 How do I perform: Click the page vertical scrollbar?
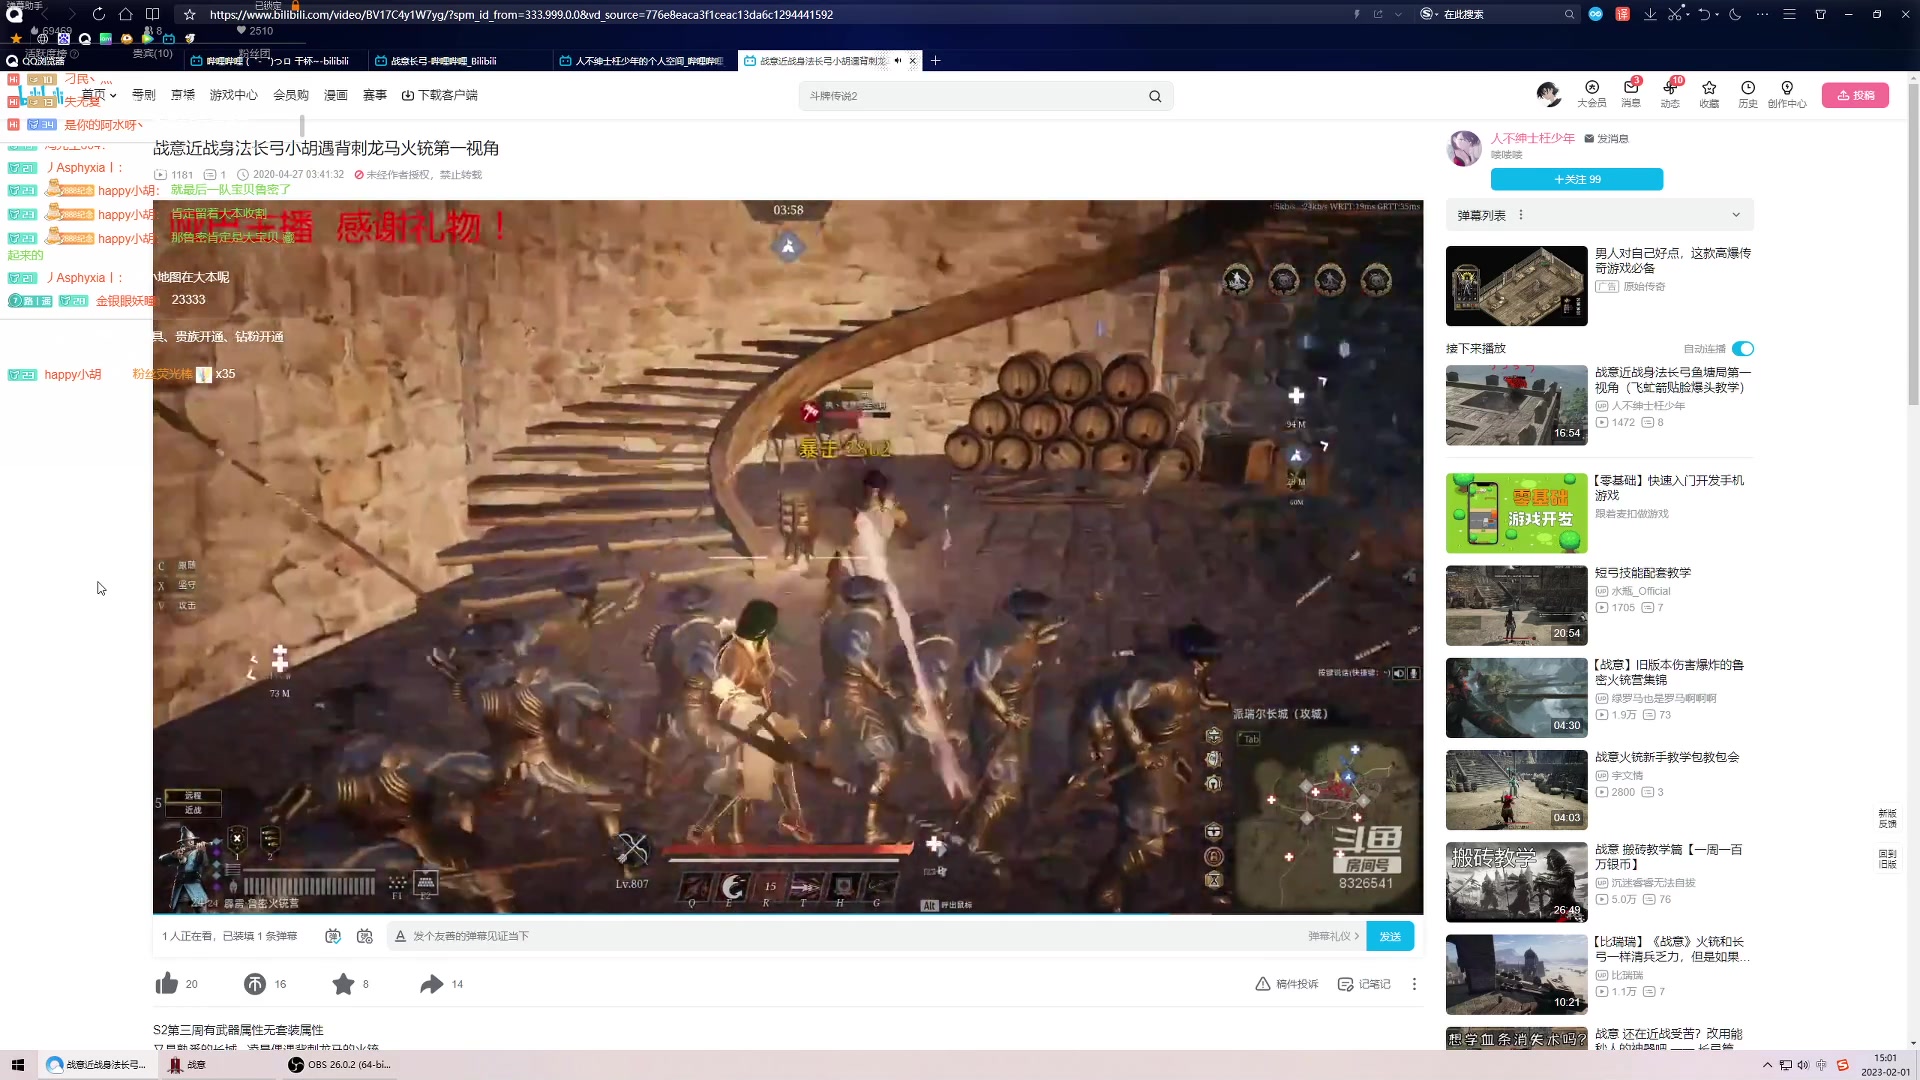coord(1913,245)
